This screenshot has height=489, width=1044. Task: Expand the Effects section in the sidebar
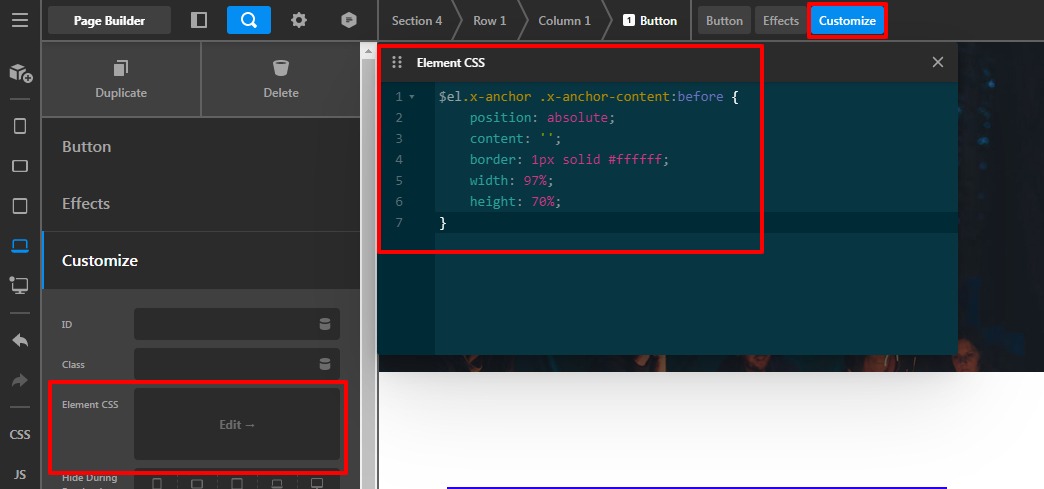coord(200,204)
